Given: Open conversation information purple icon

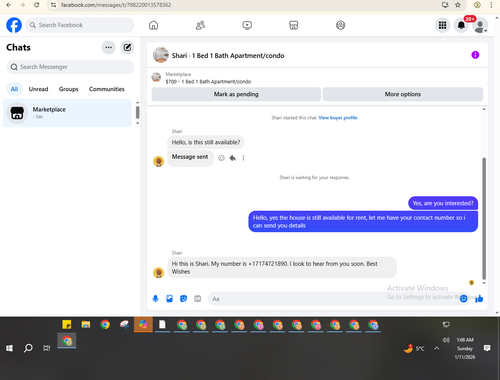Looking at the screenshot, I should [475, 55].
